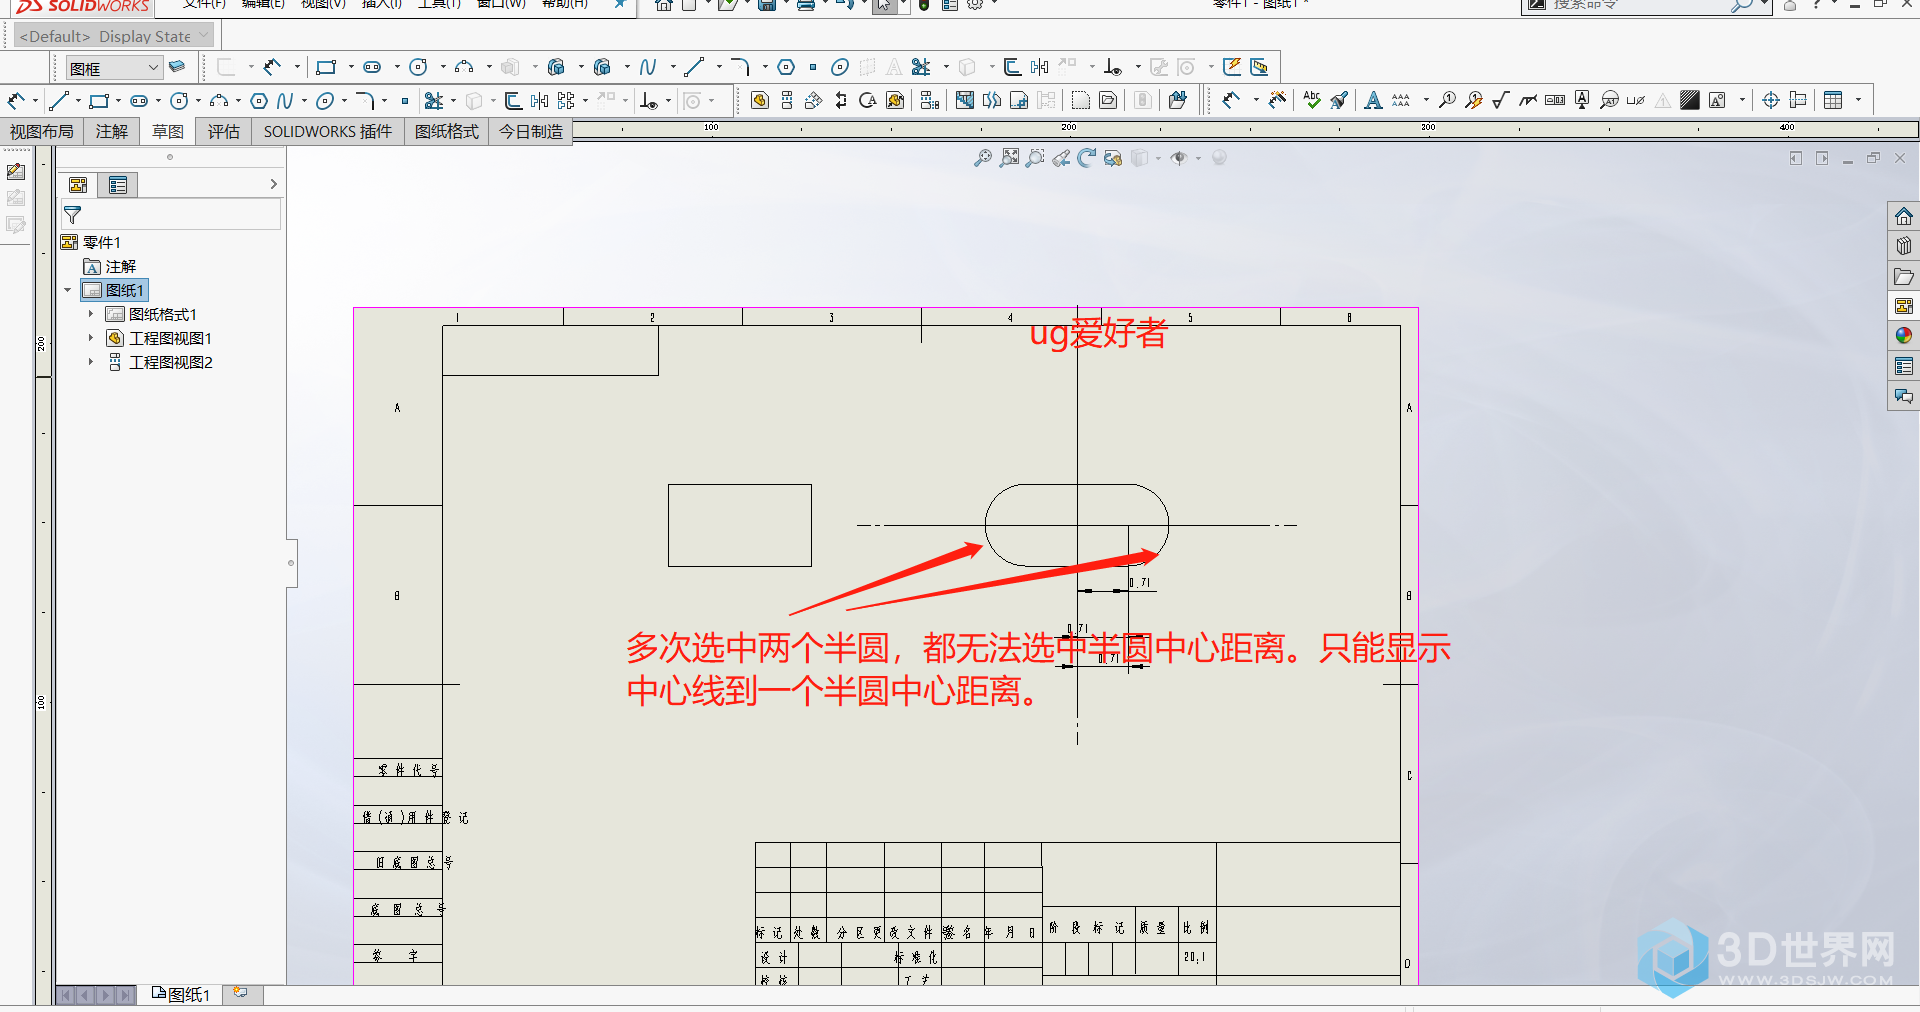Select the Straight Slot tool in second toolbar

pos(139,101)
